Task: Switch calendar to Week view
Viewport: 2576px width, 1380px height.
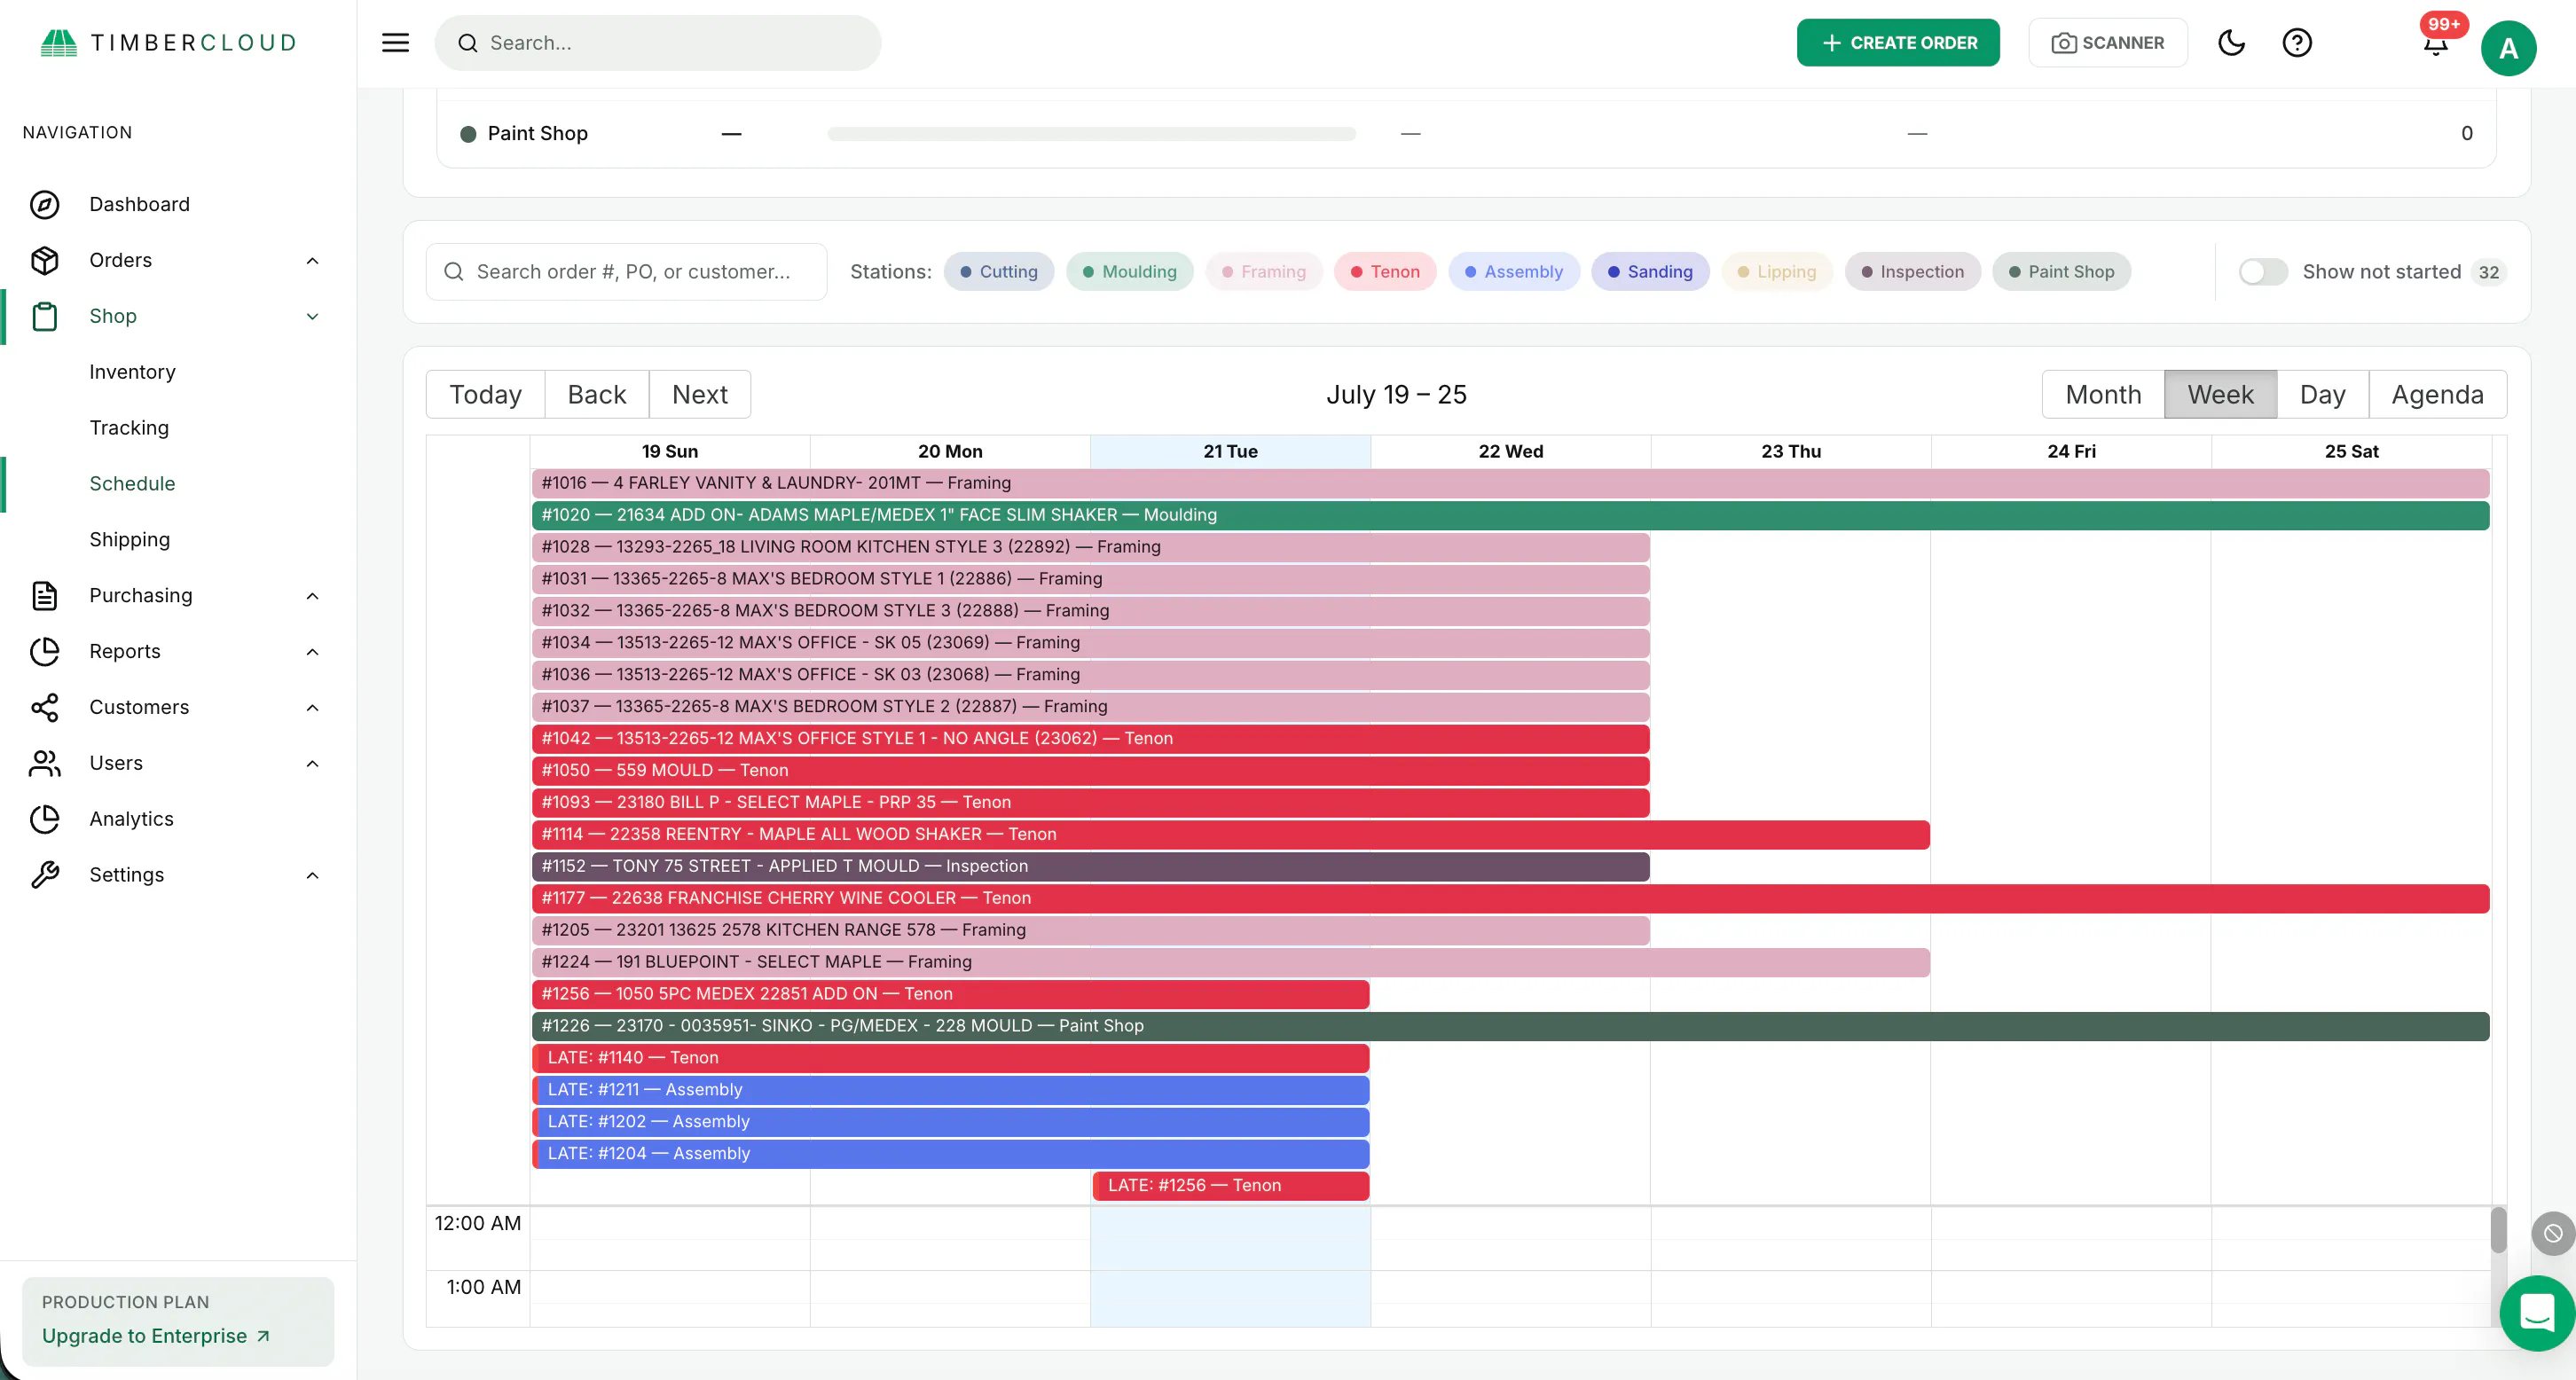Action: pyautogui.click(x=2220, y=394)
